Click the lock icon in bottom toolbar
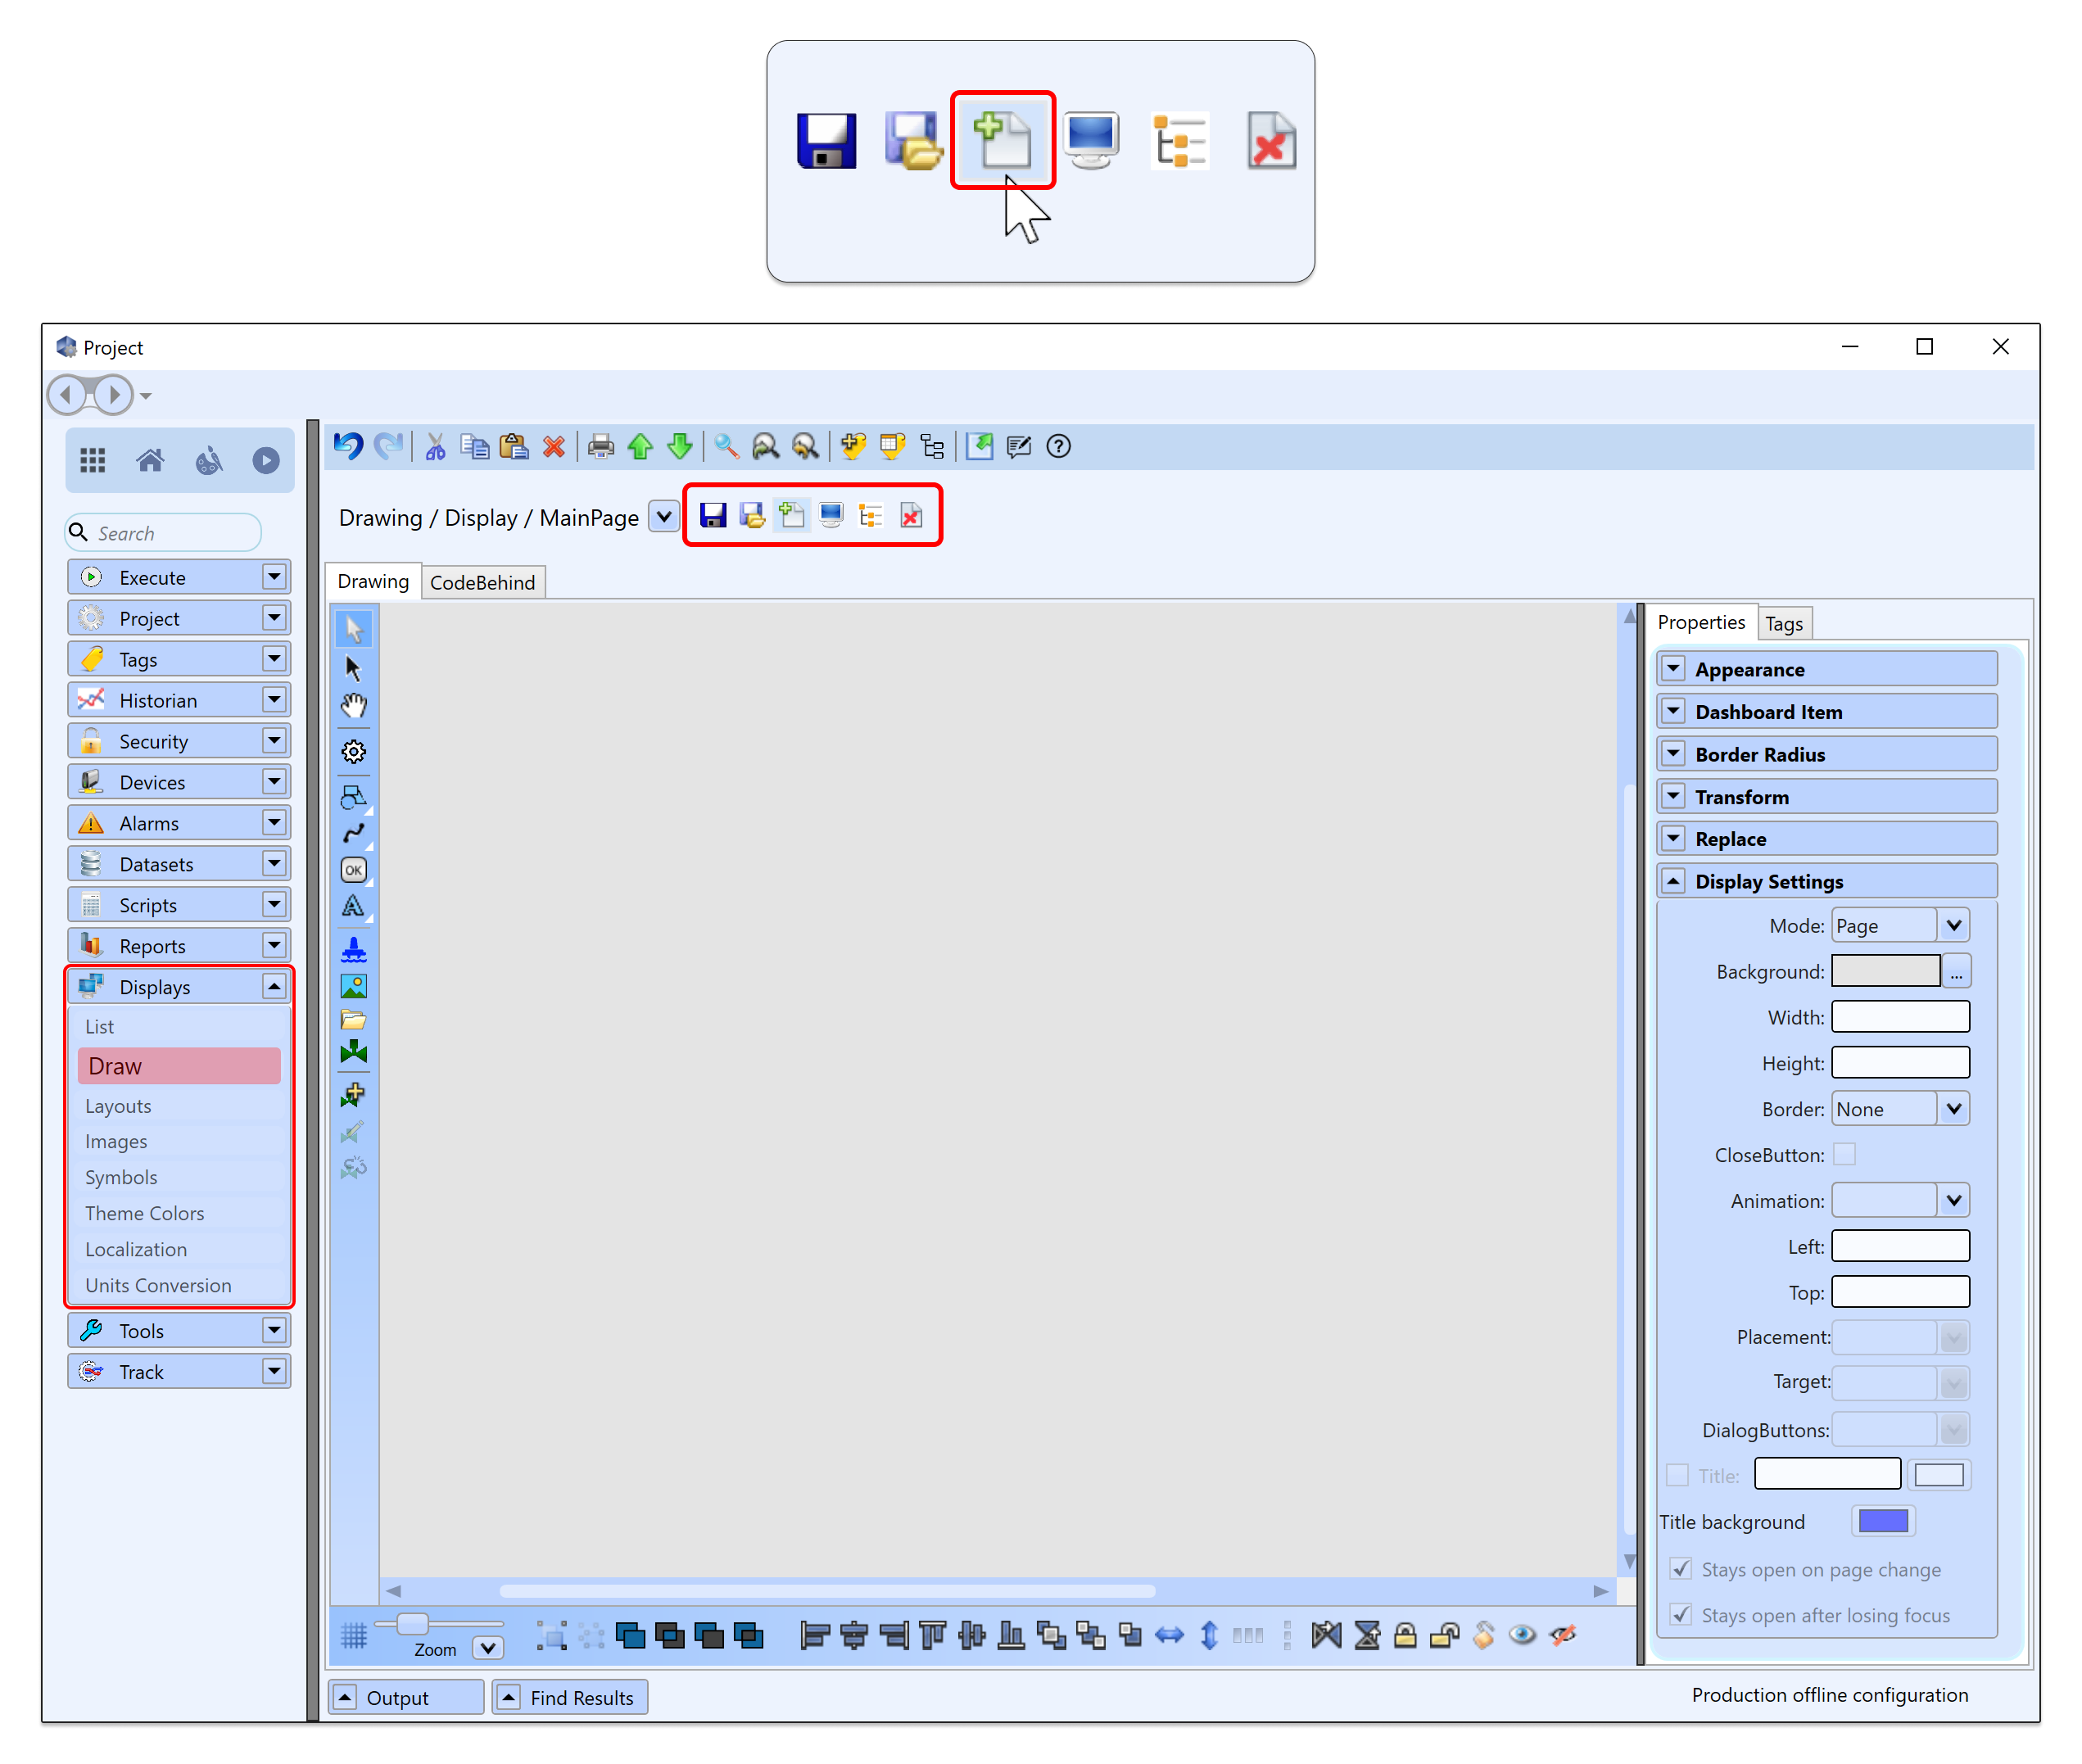The image size is (2082, 1764). pyautogui.click(x=1405, y=1635)
